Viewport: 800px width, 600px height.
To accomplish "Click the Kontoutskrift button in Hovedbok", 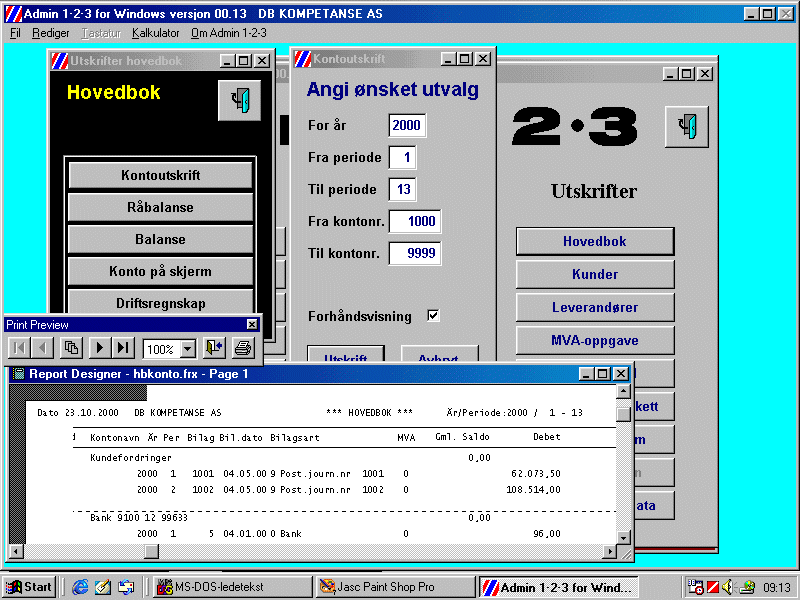I will pos(160,176).
